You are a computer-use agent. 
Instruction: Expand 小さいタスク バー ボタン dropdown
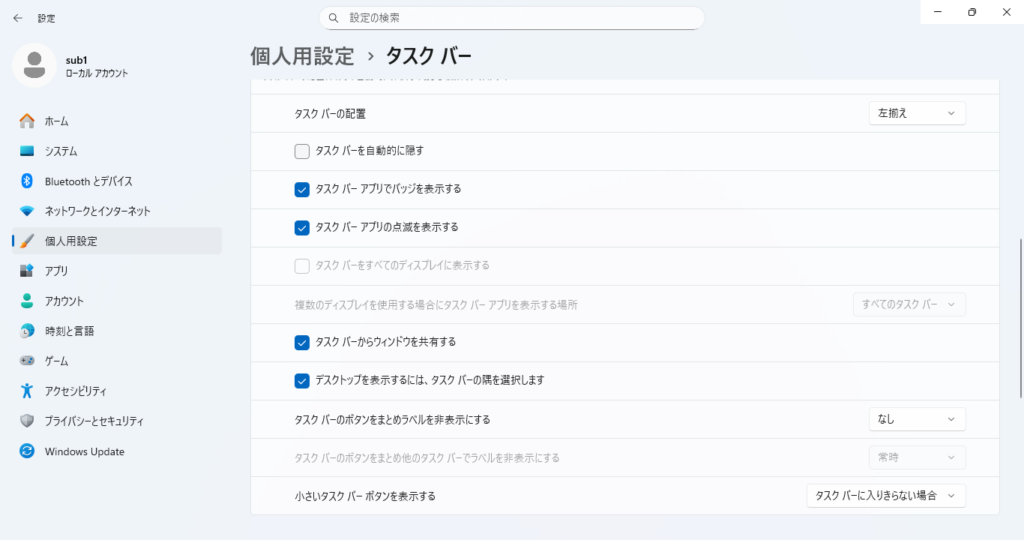point(885,496)
